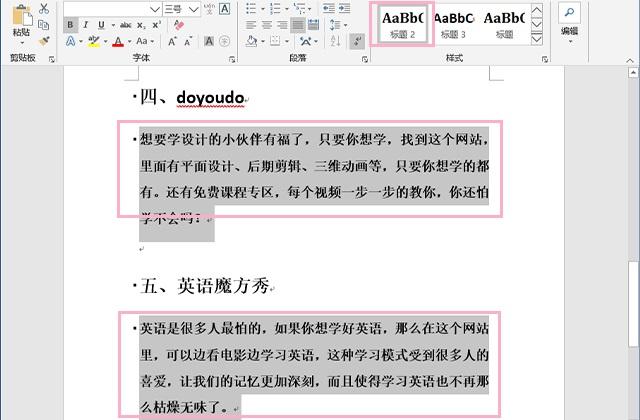Apply character border icon (framed A)
This screenshot has width=640, height=420.
(x=224, y=9)
